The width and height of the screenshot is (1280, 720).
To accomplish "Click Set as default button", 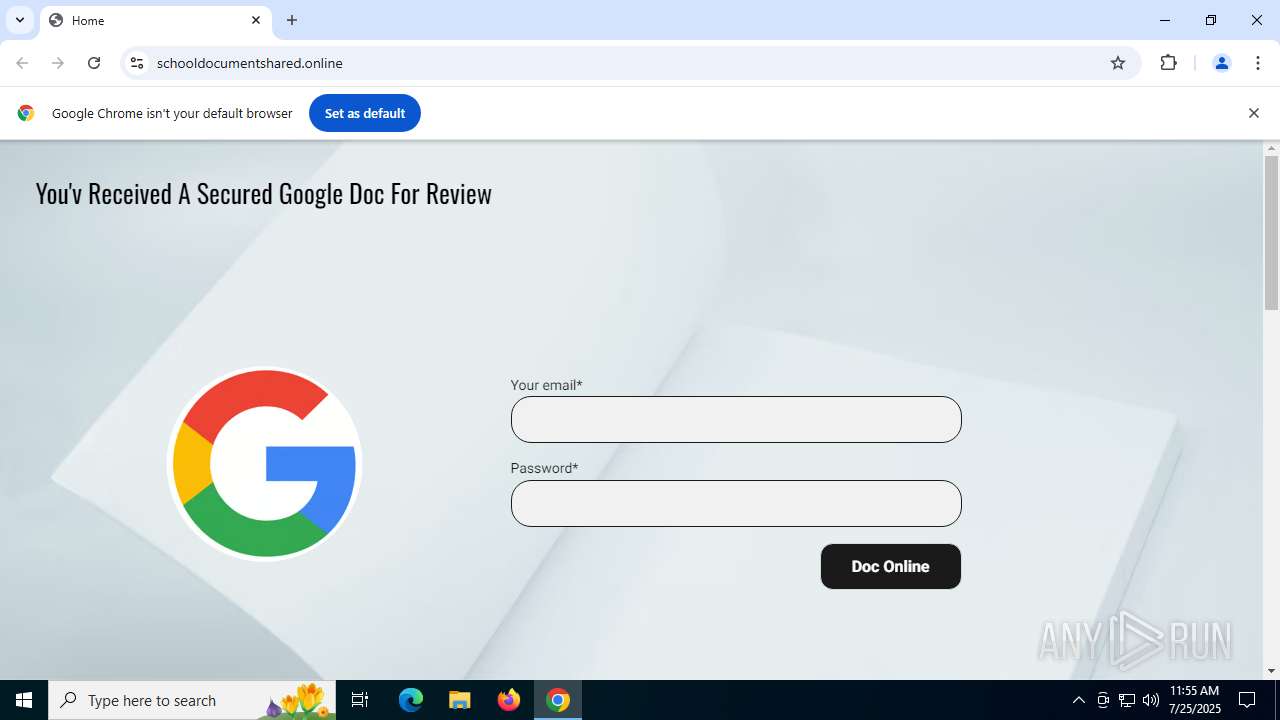I will 365,113.
